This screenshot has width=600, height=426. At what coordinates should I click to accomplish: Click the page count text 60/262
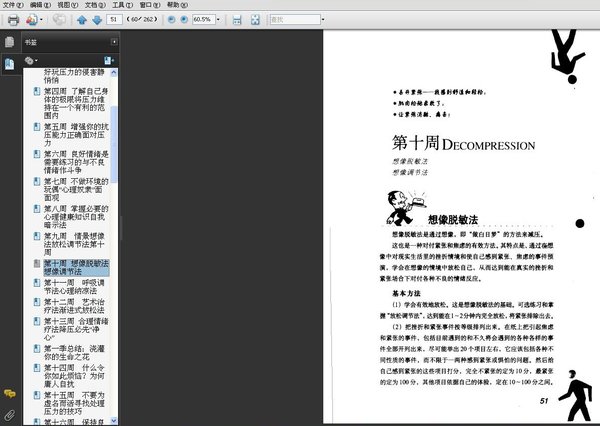142,19
